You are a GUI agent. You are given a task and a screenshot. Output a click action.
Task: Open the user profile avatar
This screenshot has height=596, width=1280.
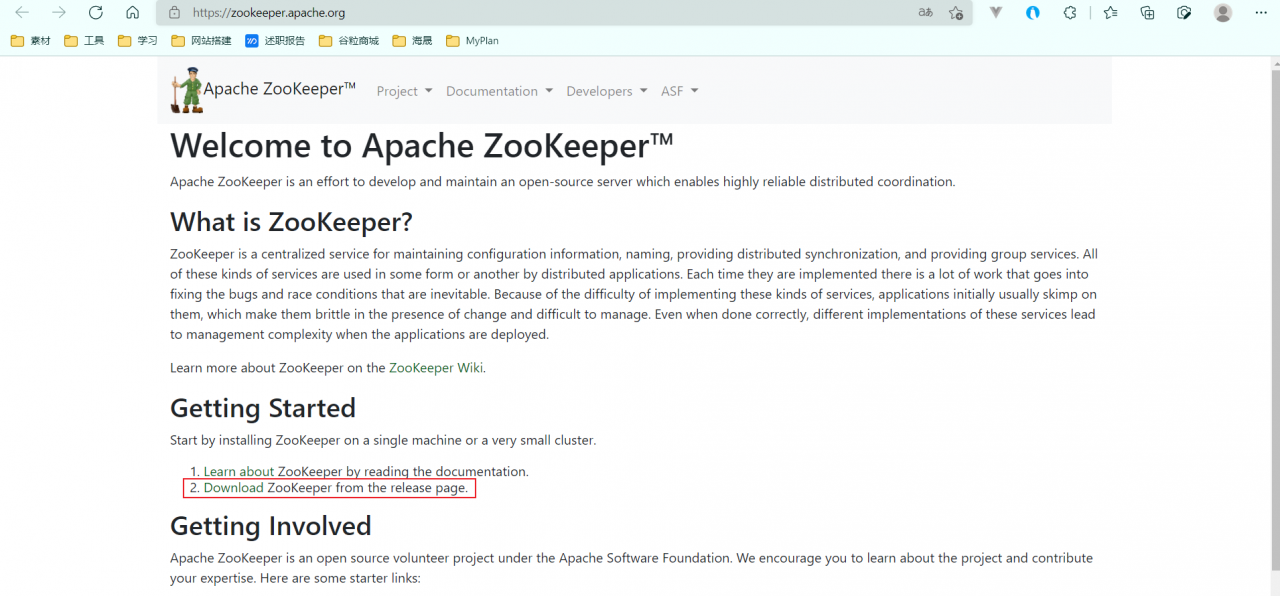pyautogui.click(x=1223, y=13)
